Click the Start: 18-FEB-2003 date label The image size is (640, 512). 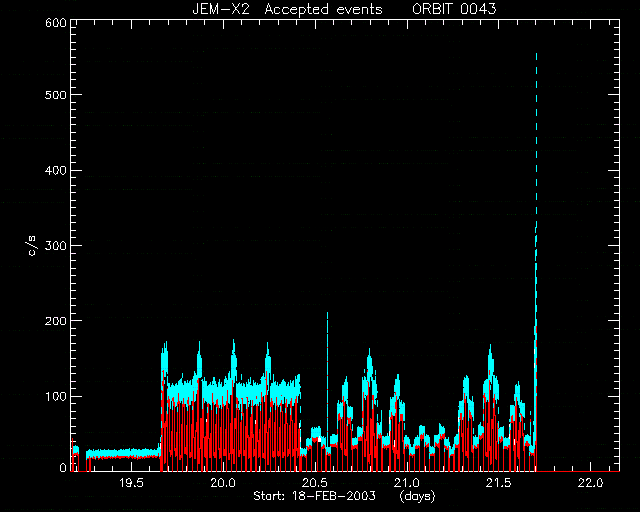314,496
